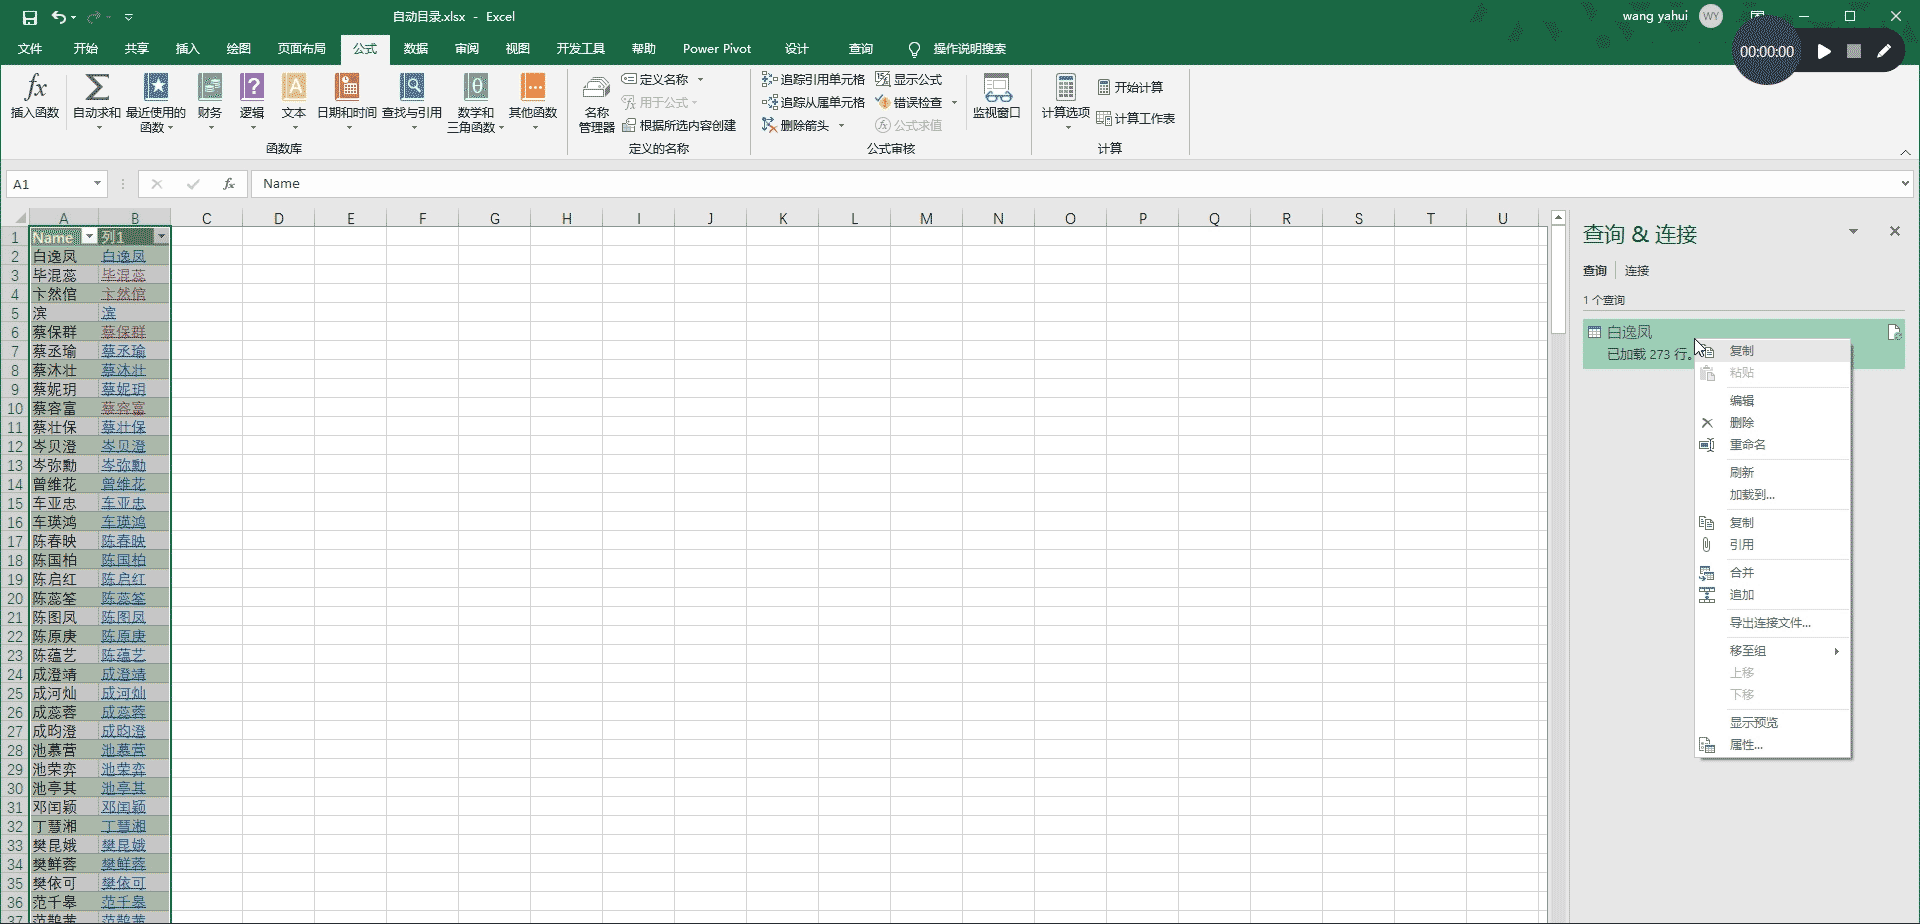Switch to the 查询 ribbon tab
This screenshot has height=924, width=1920.
click(x=861, y=49)
